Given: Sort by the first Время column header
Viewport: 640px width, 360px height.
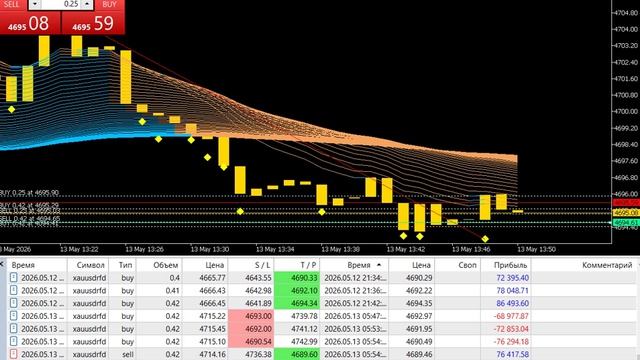Looking at the screenshot, I should pos(37,265).
